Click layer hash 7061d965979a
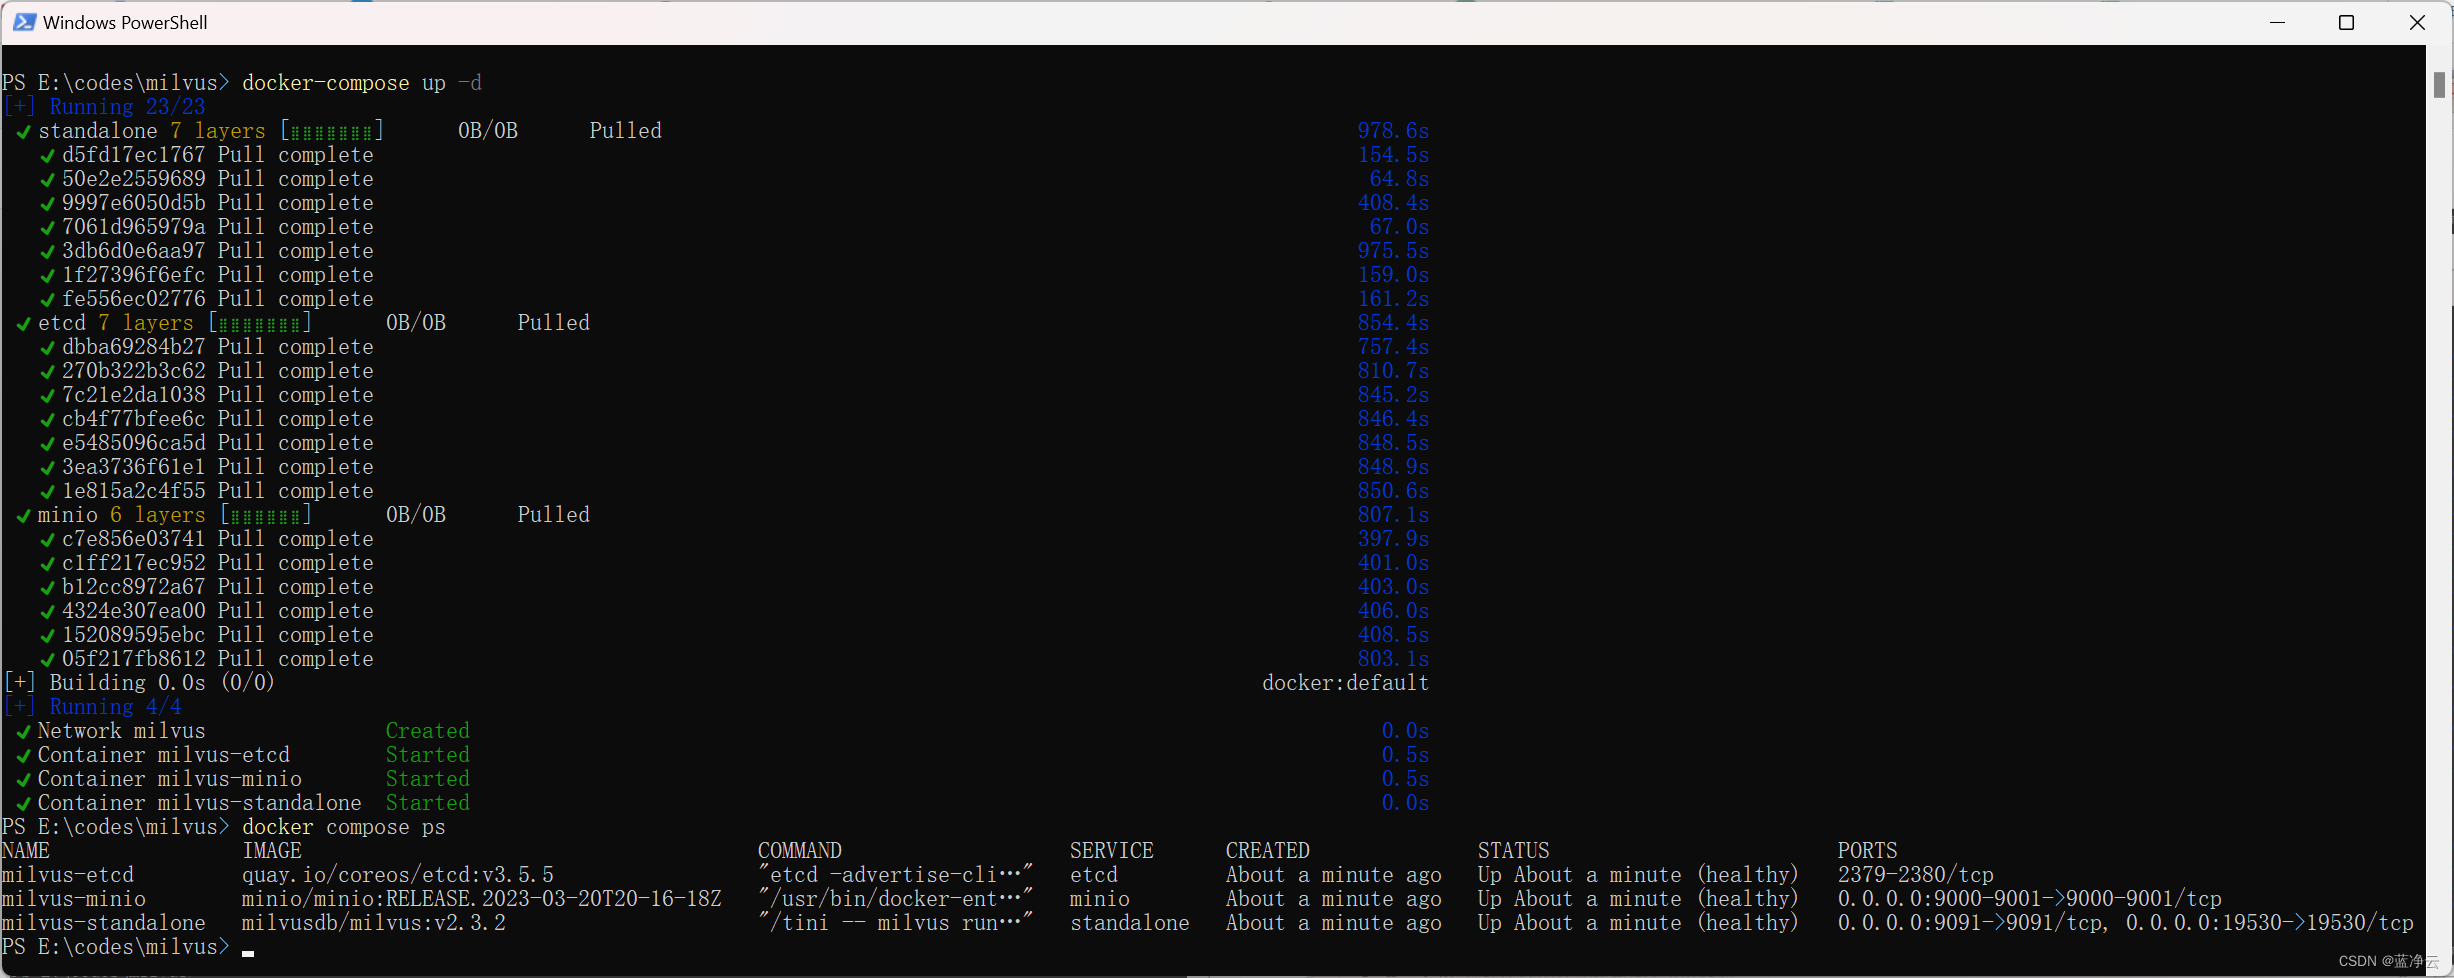 133,227
